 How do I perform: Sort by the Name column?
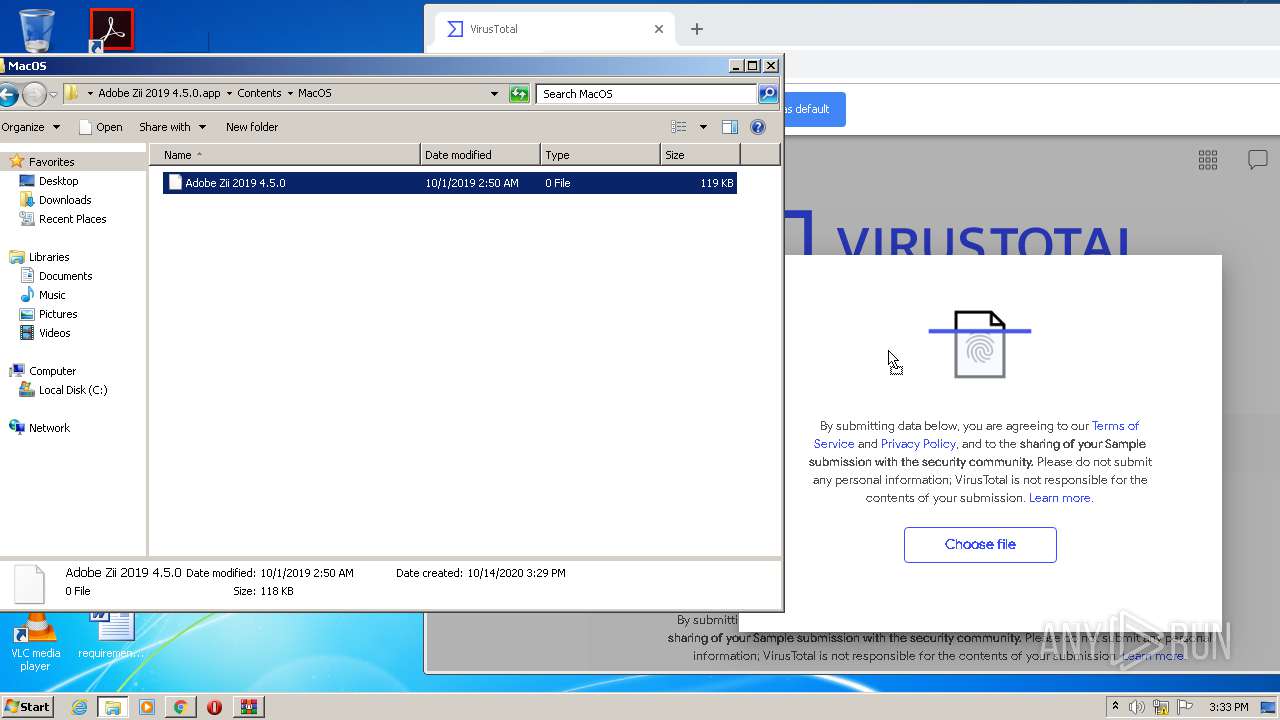[285, 155]
